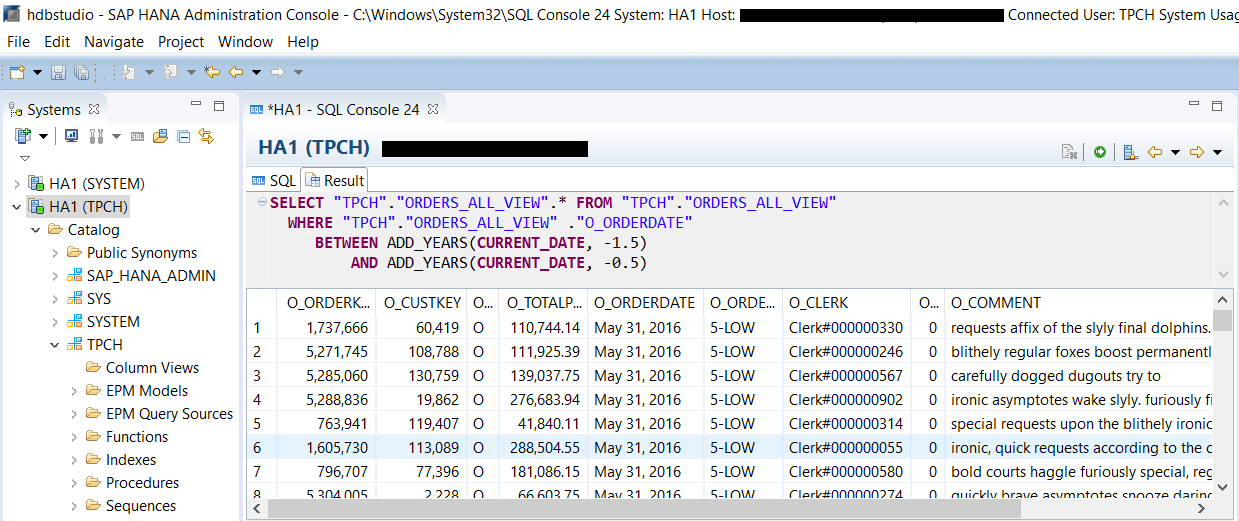Viewport: 1239px width, 521px height.
Task: Collapse the HA1 (TPCH) node
Action: [x=17, y=207]
